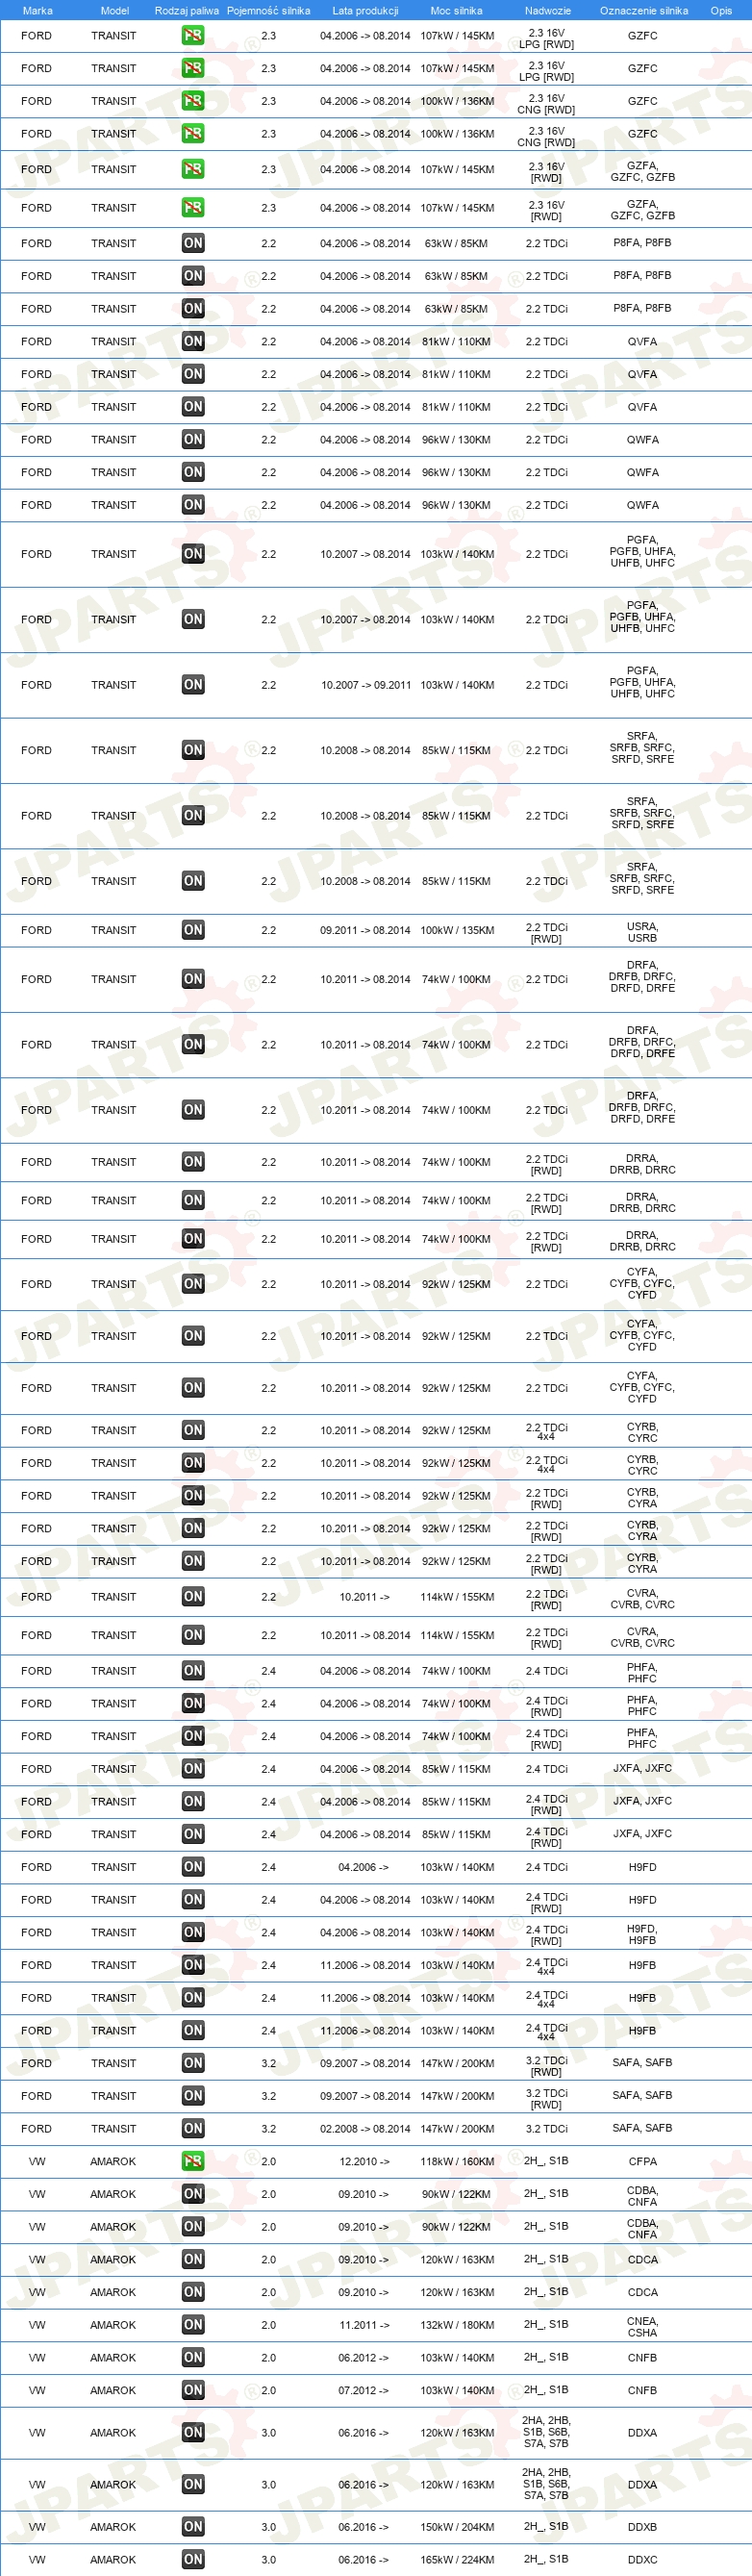Select the engine code cell 'USRA, USRB'
This screenshot has width=752, height=2576.
click(642, 932)
